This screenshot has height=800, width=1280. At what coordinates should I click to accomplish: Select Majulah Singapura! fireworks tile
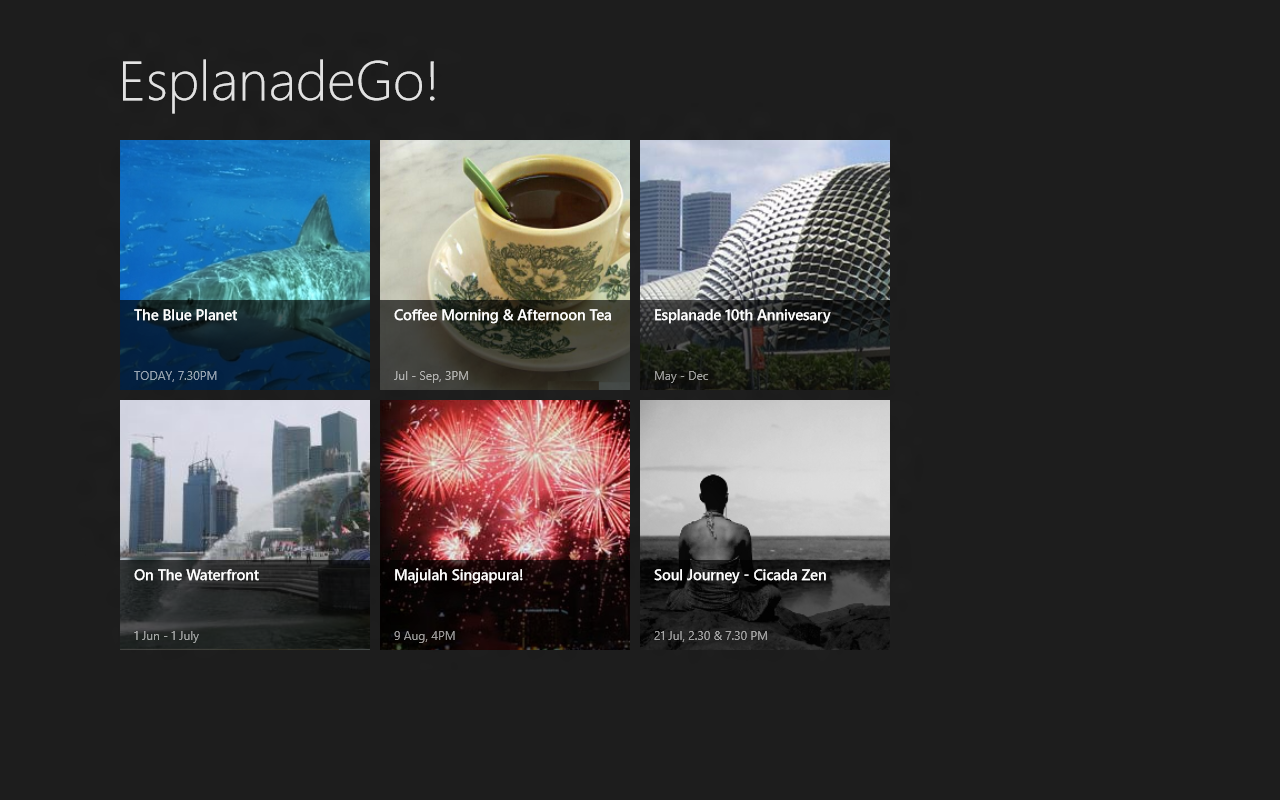coord(505,525)
